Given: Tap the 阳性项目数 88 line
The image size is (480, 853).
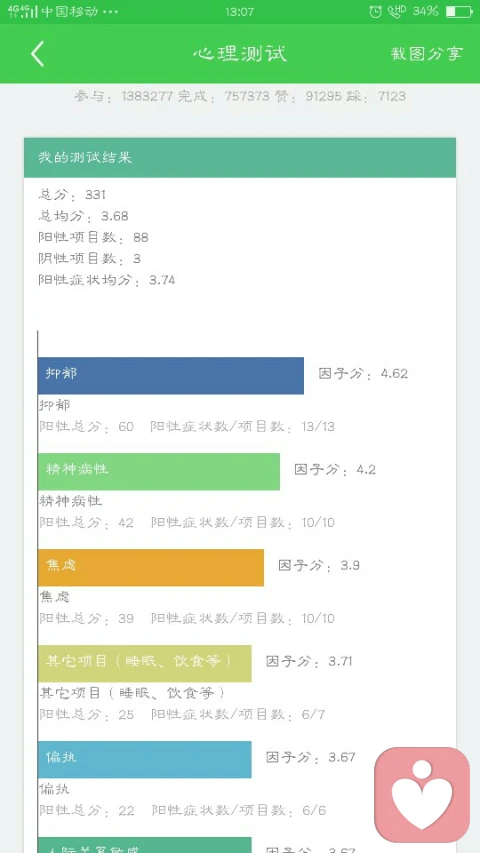Looking at the screenshot, I should 94,238.
